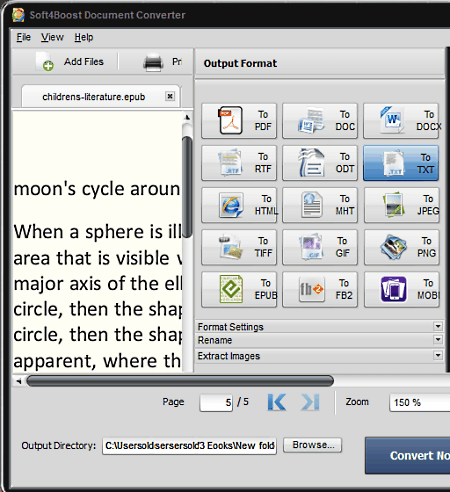The width and height of the screenshot is (450, 492).
Task: Click the Add Files toolbar button
Action: coord(70,62)
